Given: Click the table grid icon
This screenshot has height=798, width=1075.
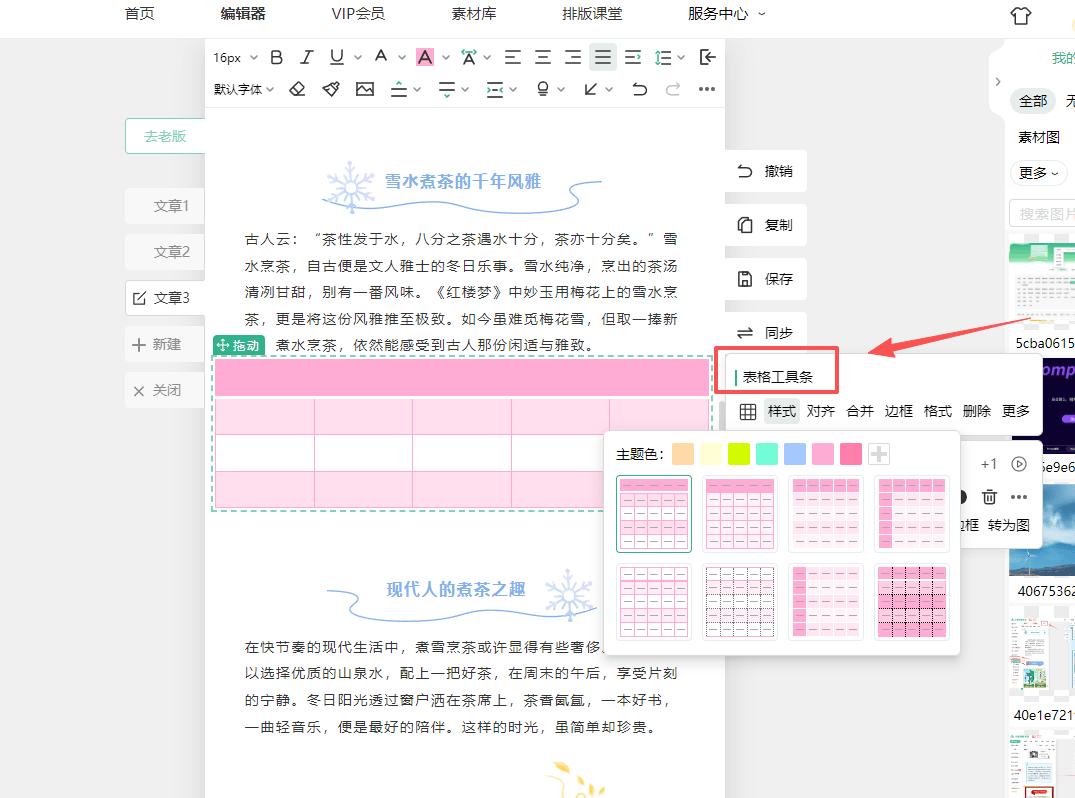Looking at the screenshot, I should click(747, 411).
